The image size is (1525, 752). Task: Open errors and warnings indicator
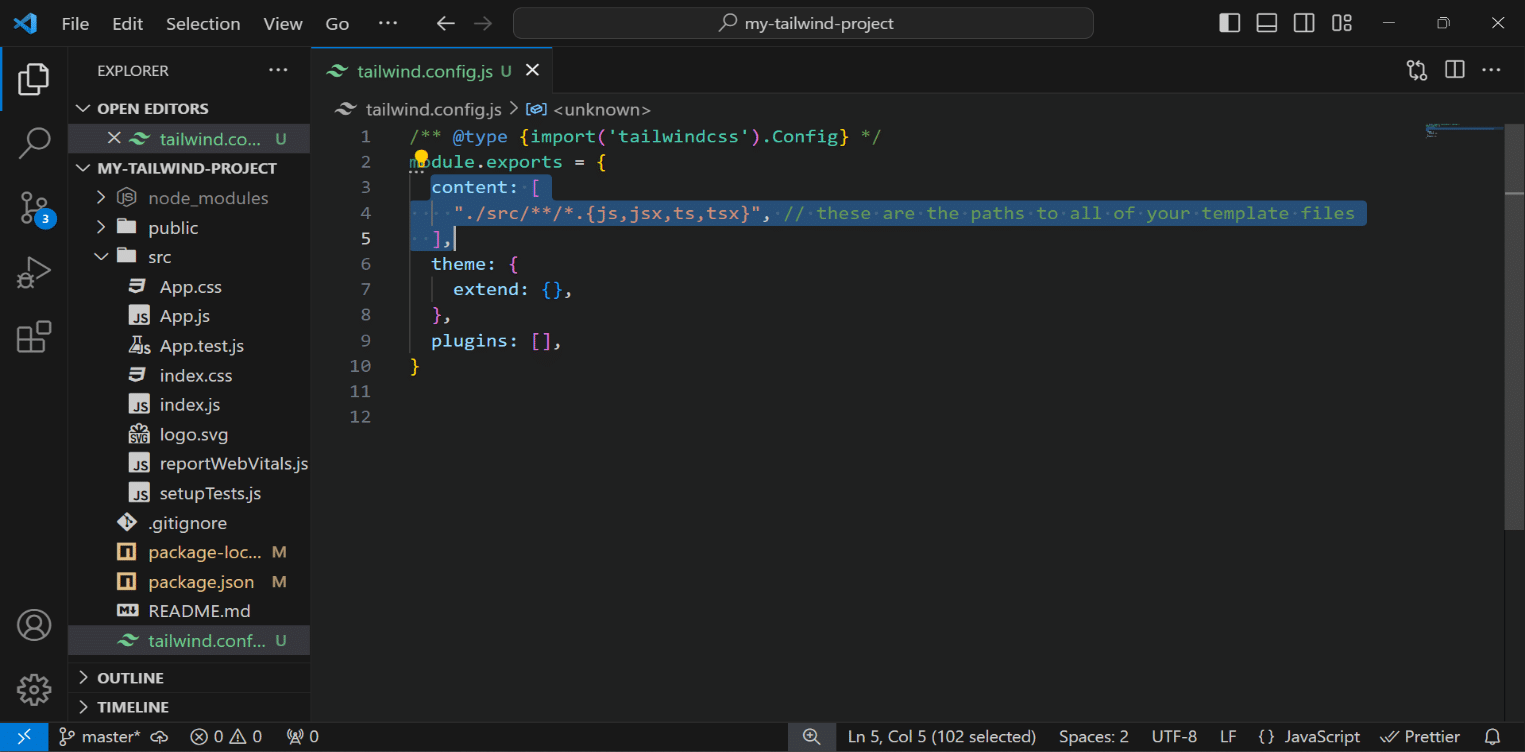pyautogui.click(x=226, y=737)
